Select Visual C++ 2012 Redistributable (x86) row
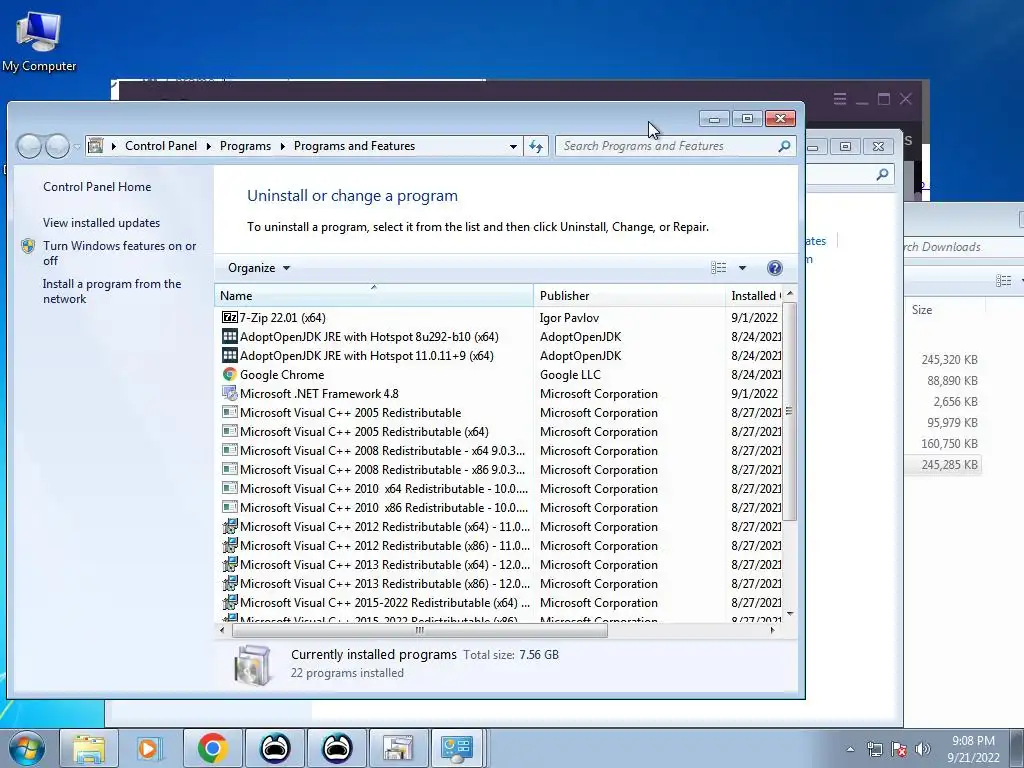This screenshot has width=1024, height=768. point(498,545)
